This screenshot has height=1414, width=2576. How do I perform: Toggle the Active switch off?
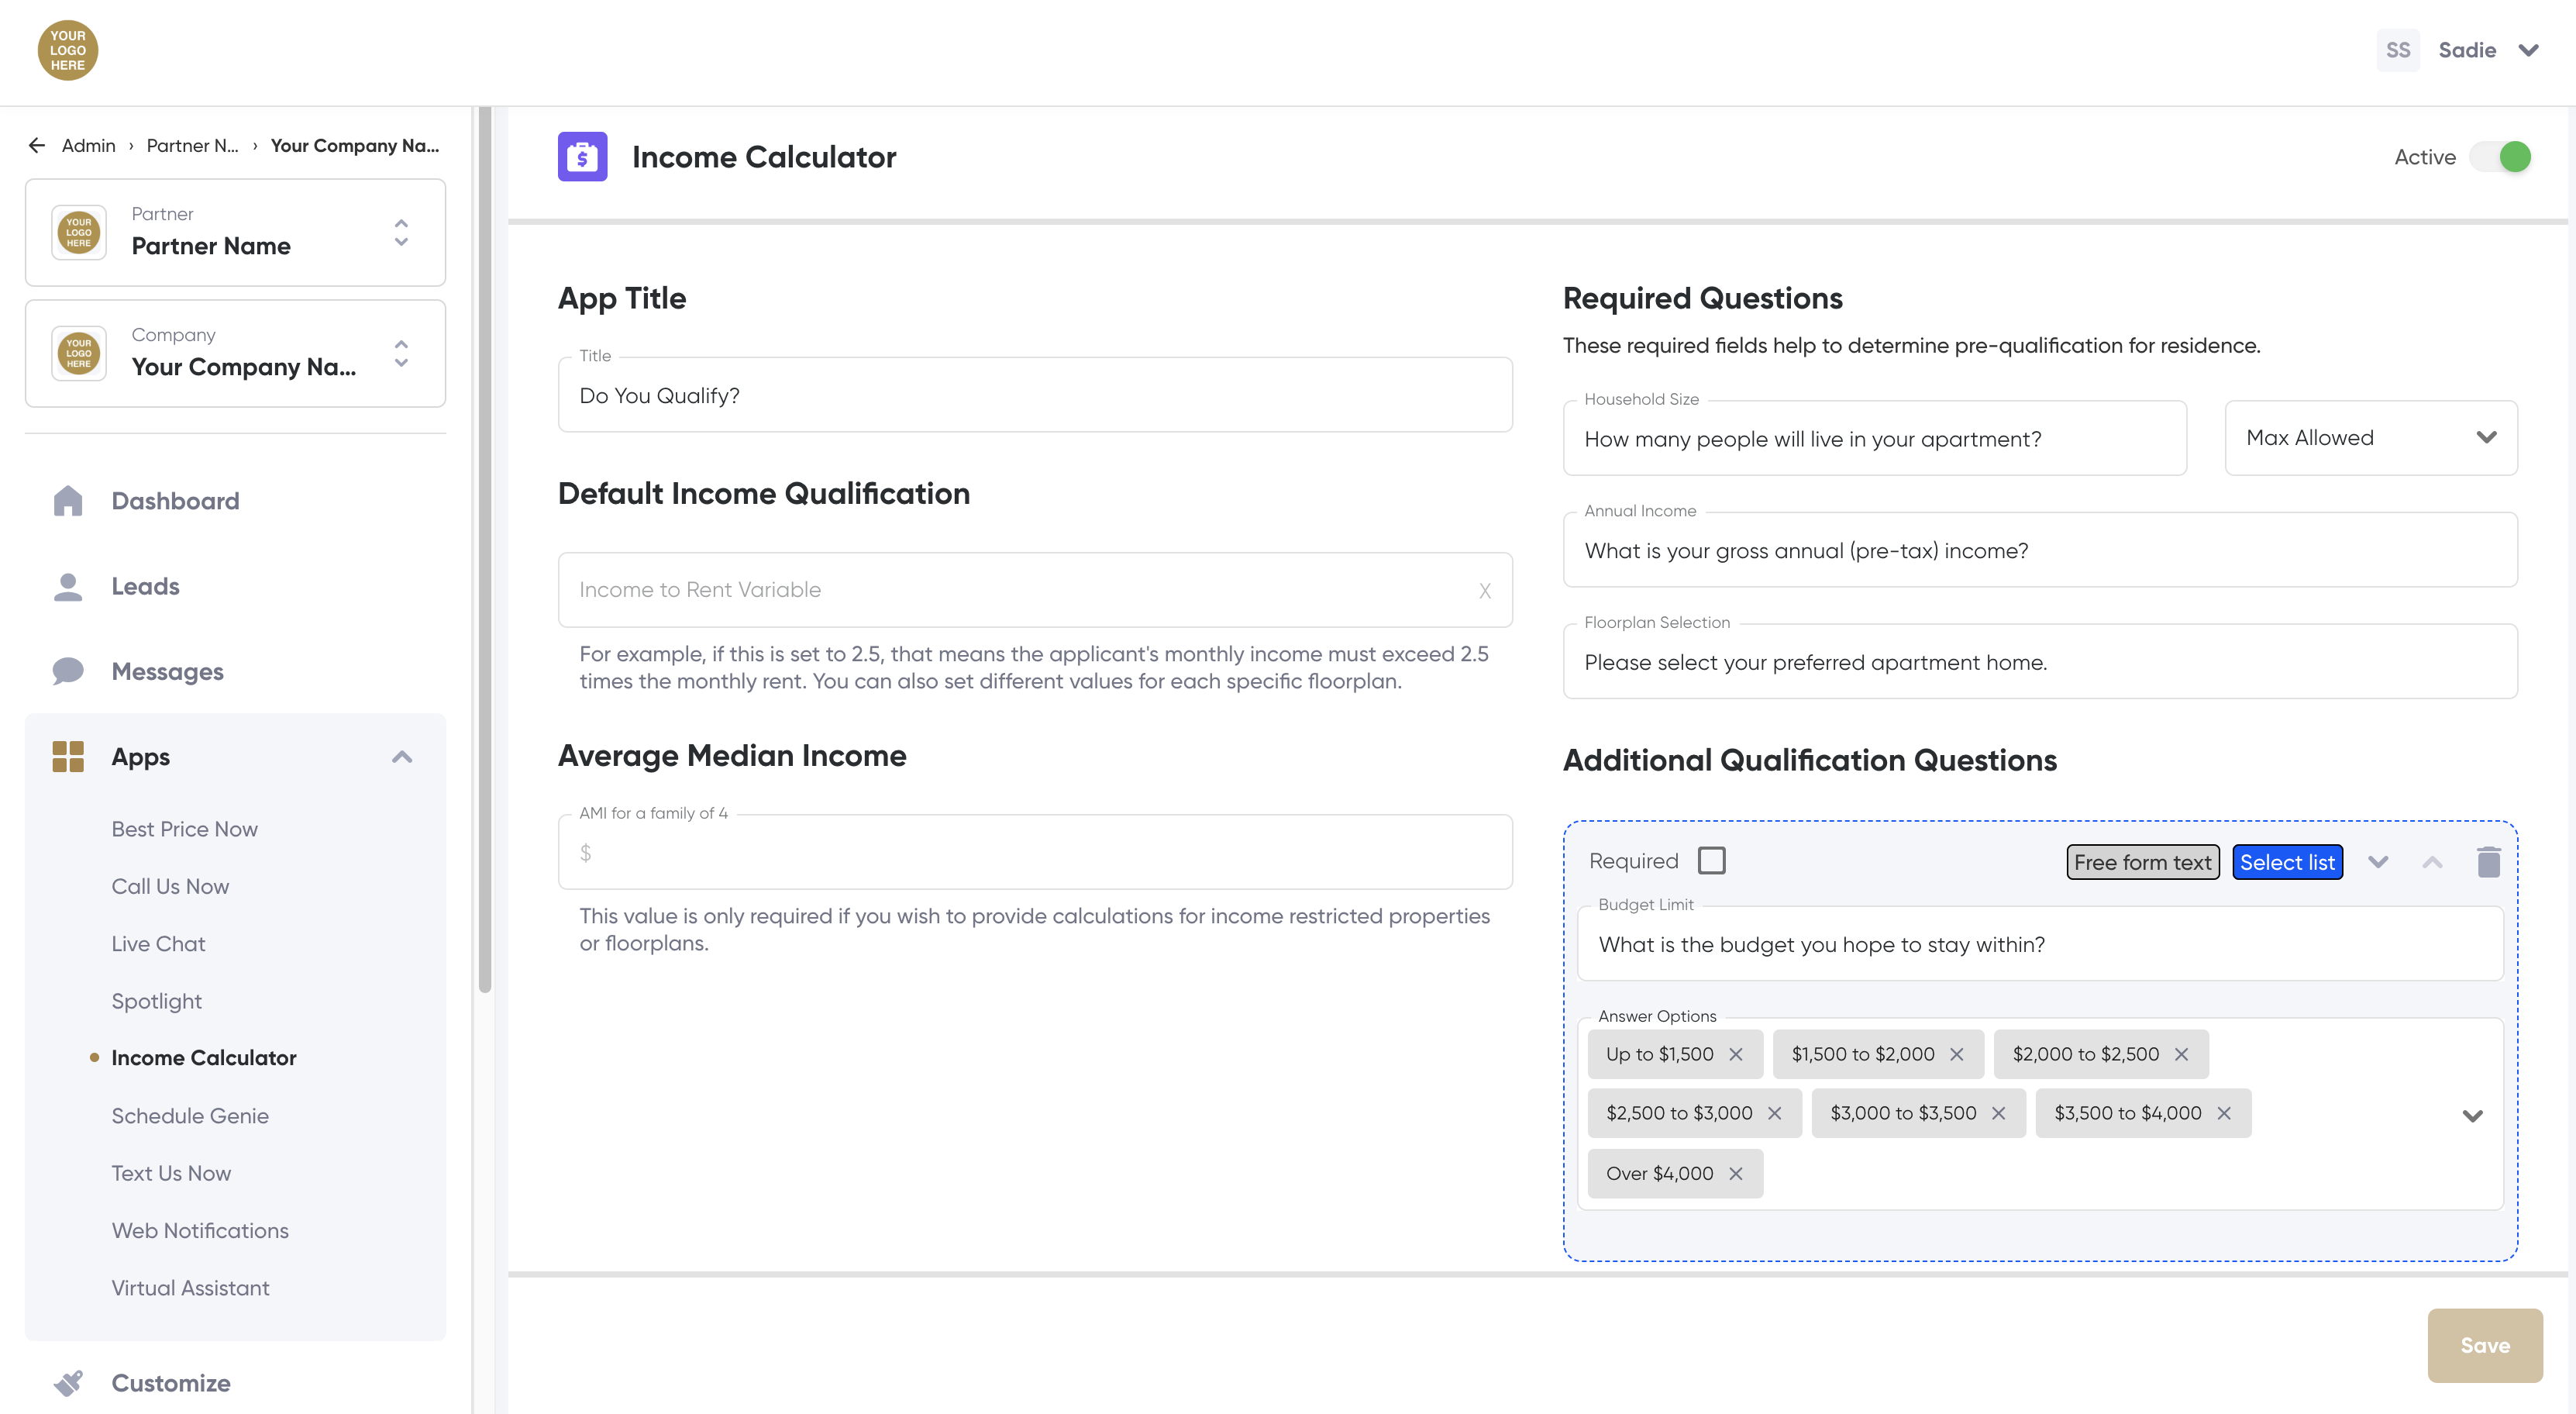(2501, 157)
